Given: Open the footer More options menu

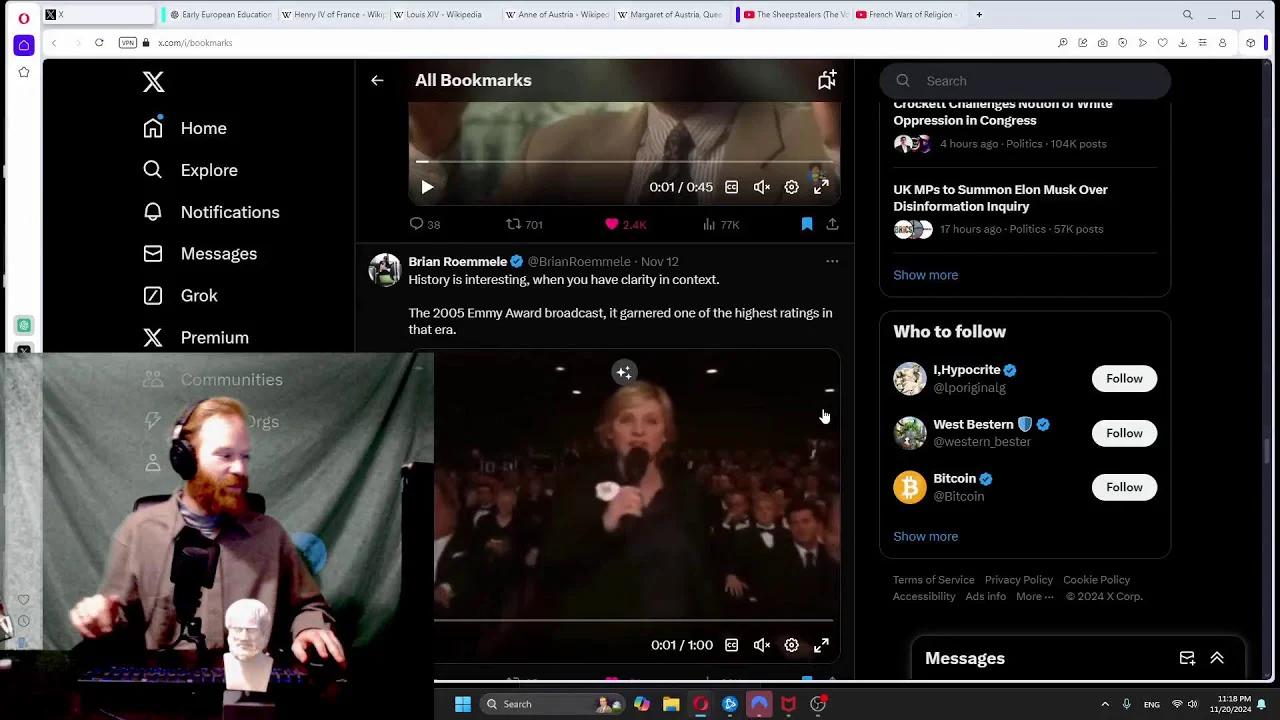Looking at the screenshot, I should click(x=1034, y=597).
